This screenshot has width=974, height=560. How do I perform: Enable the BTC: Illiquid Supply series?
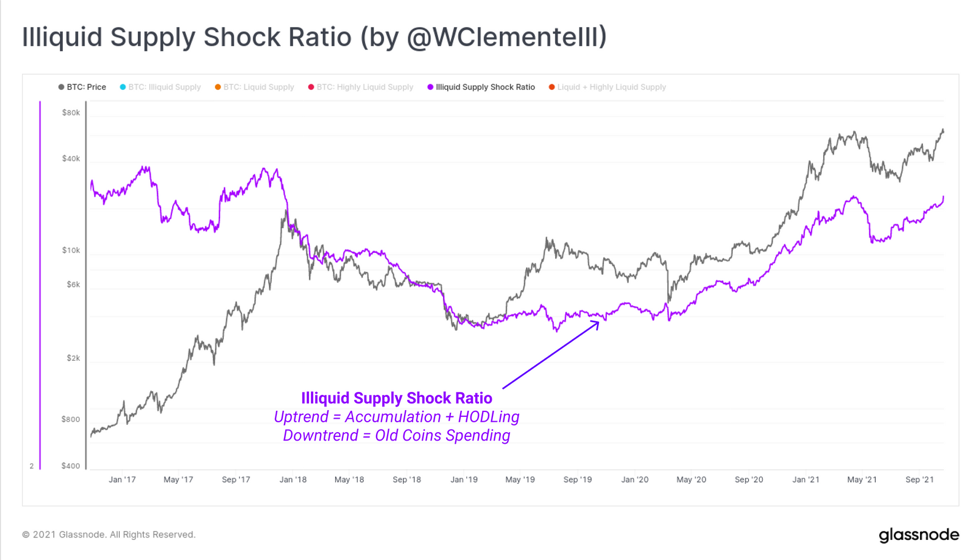(160, 87)
